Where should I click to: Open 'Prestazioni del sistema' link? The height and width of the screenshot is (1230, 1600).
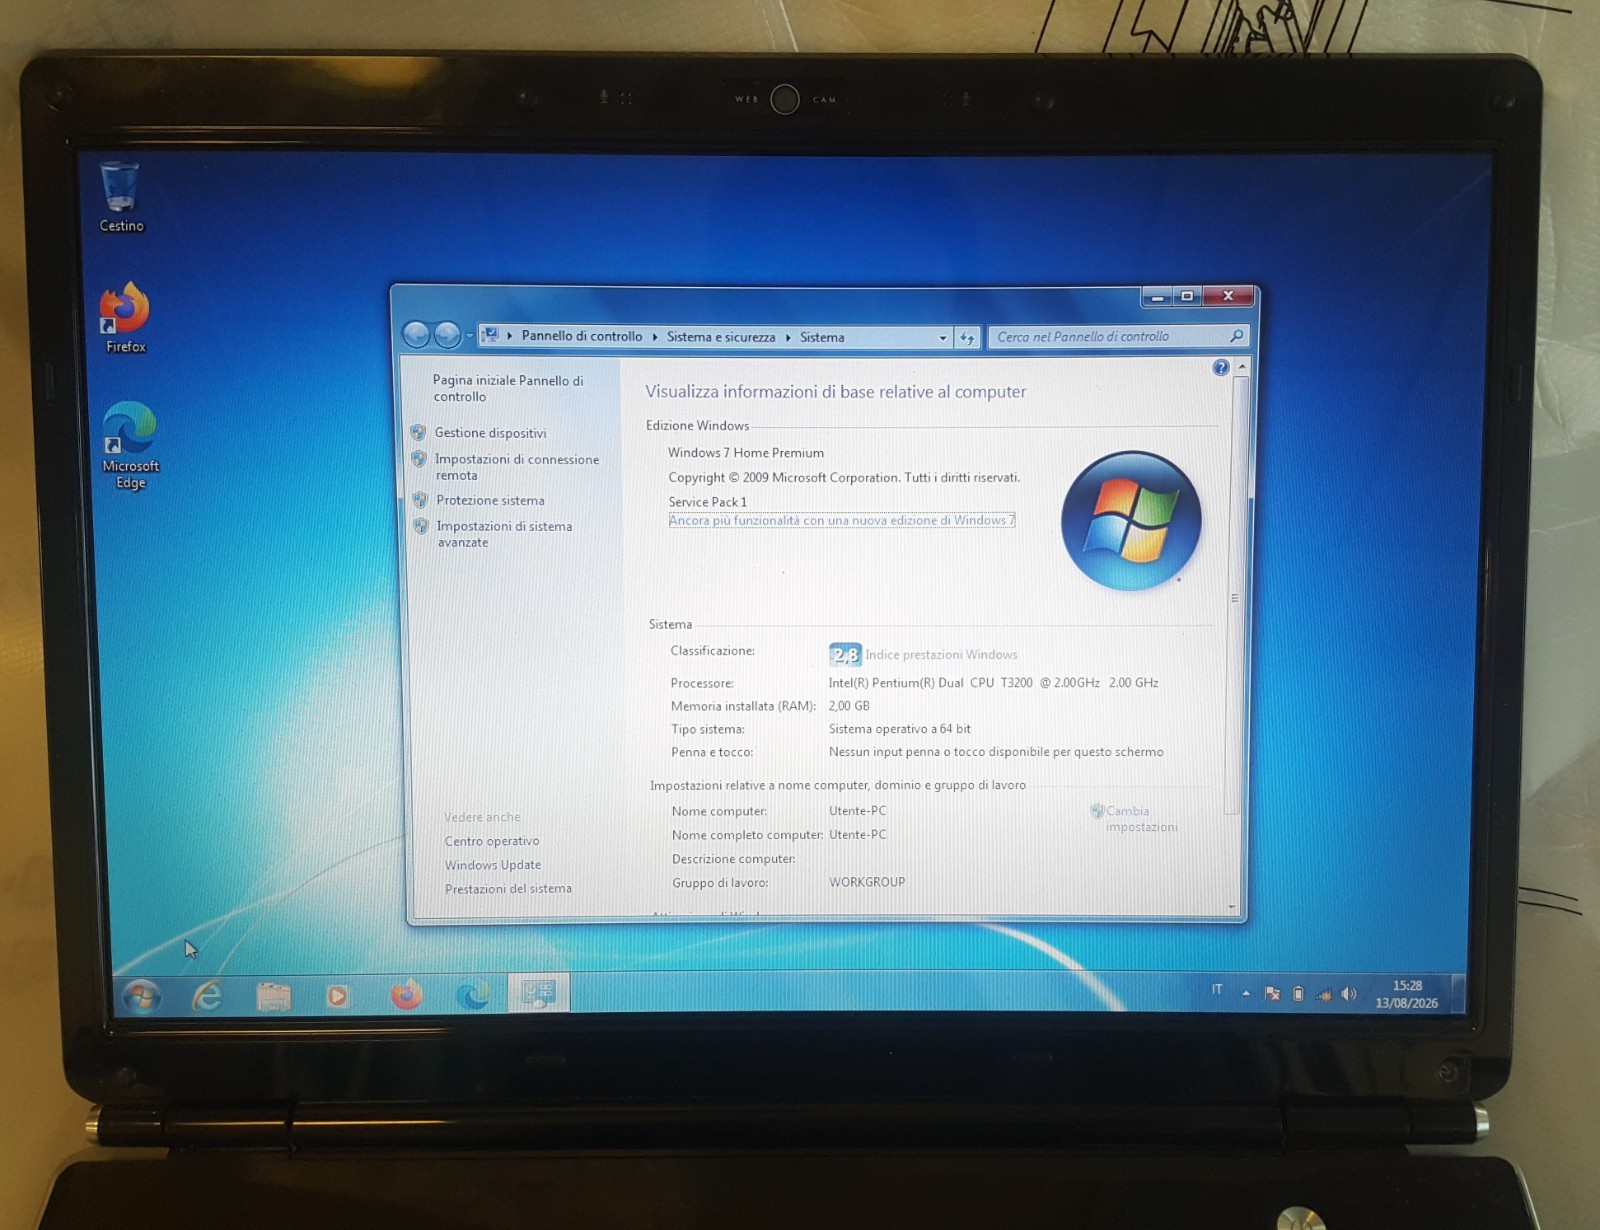point(508,889)
